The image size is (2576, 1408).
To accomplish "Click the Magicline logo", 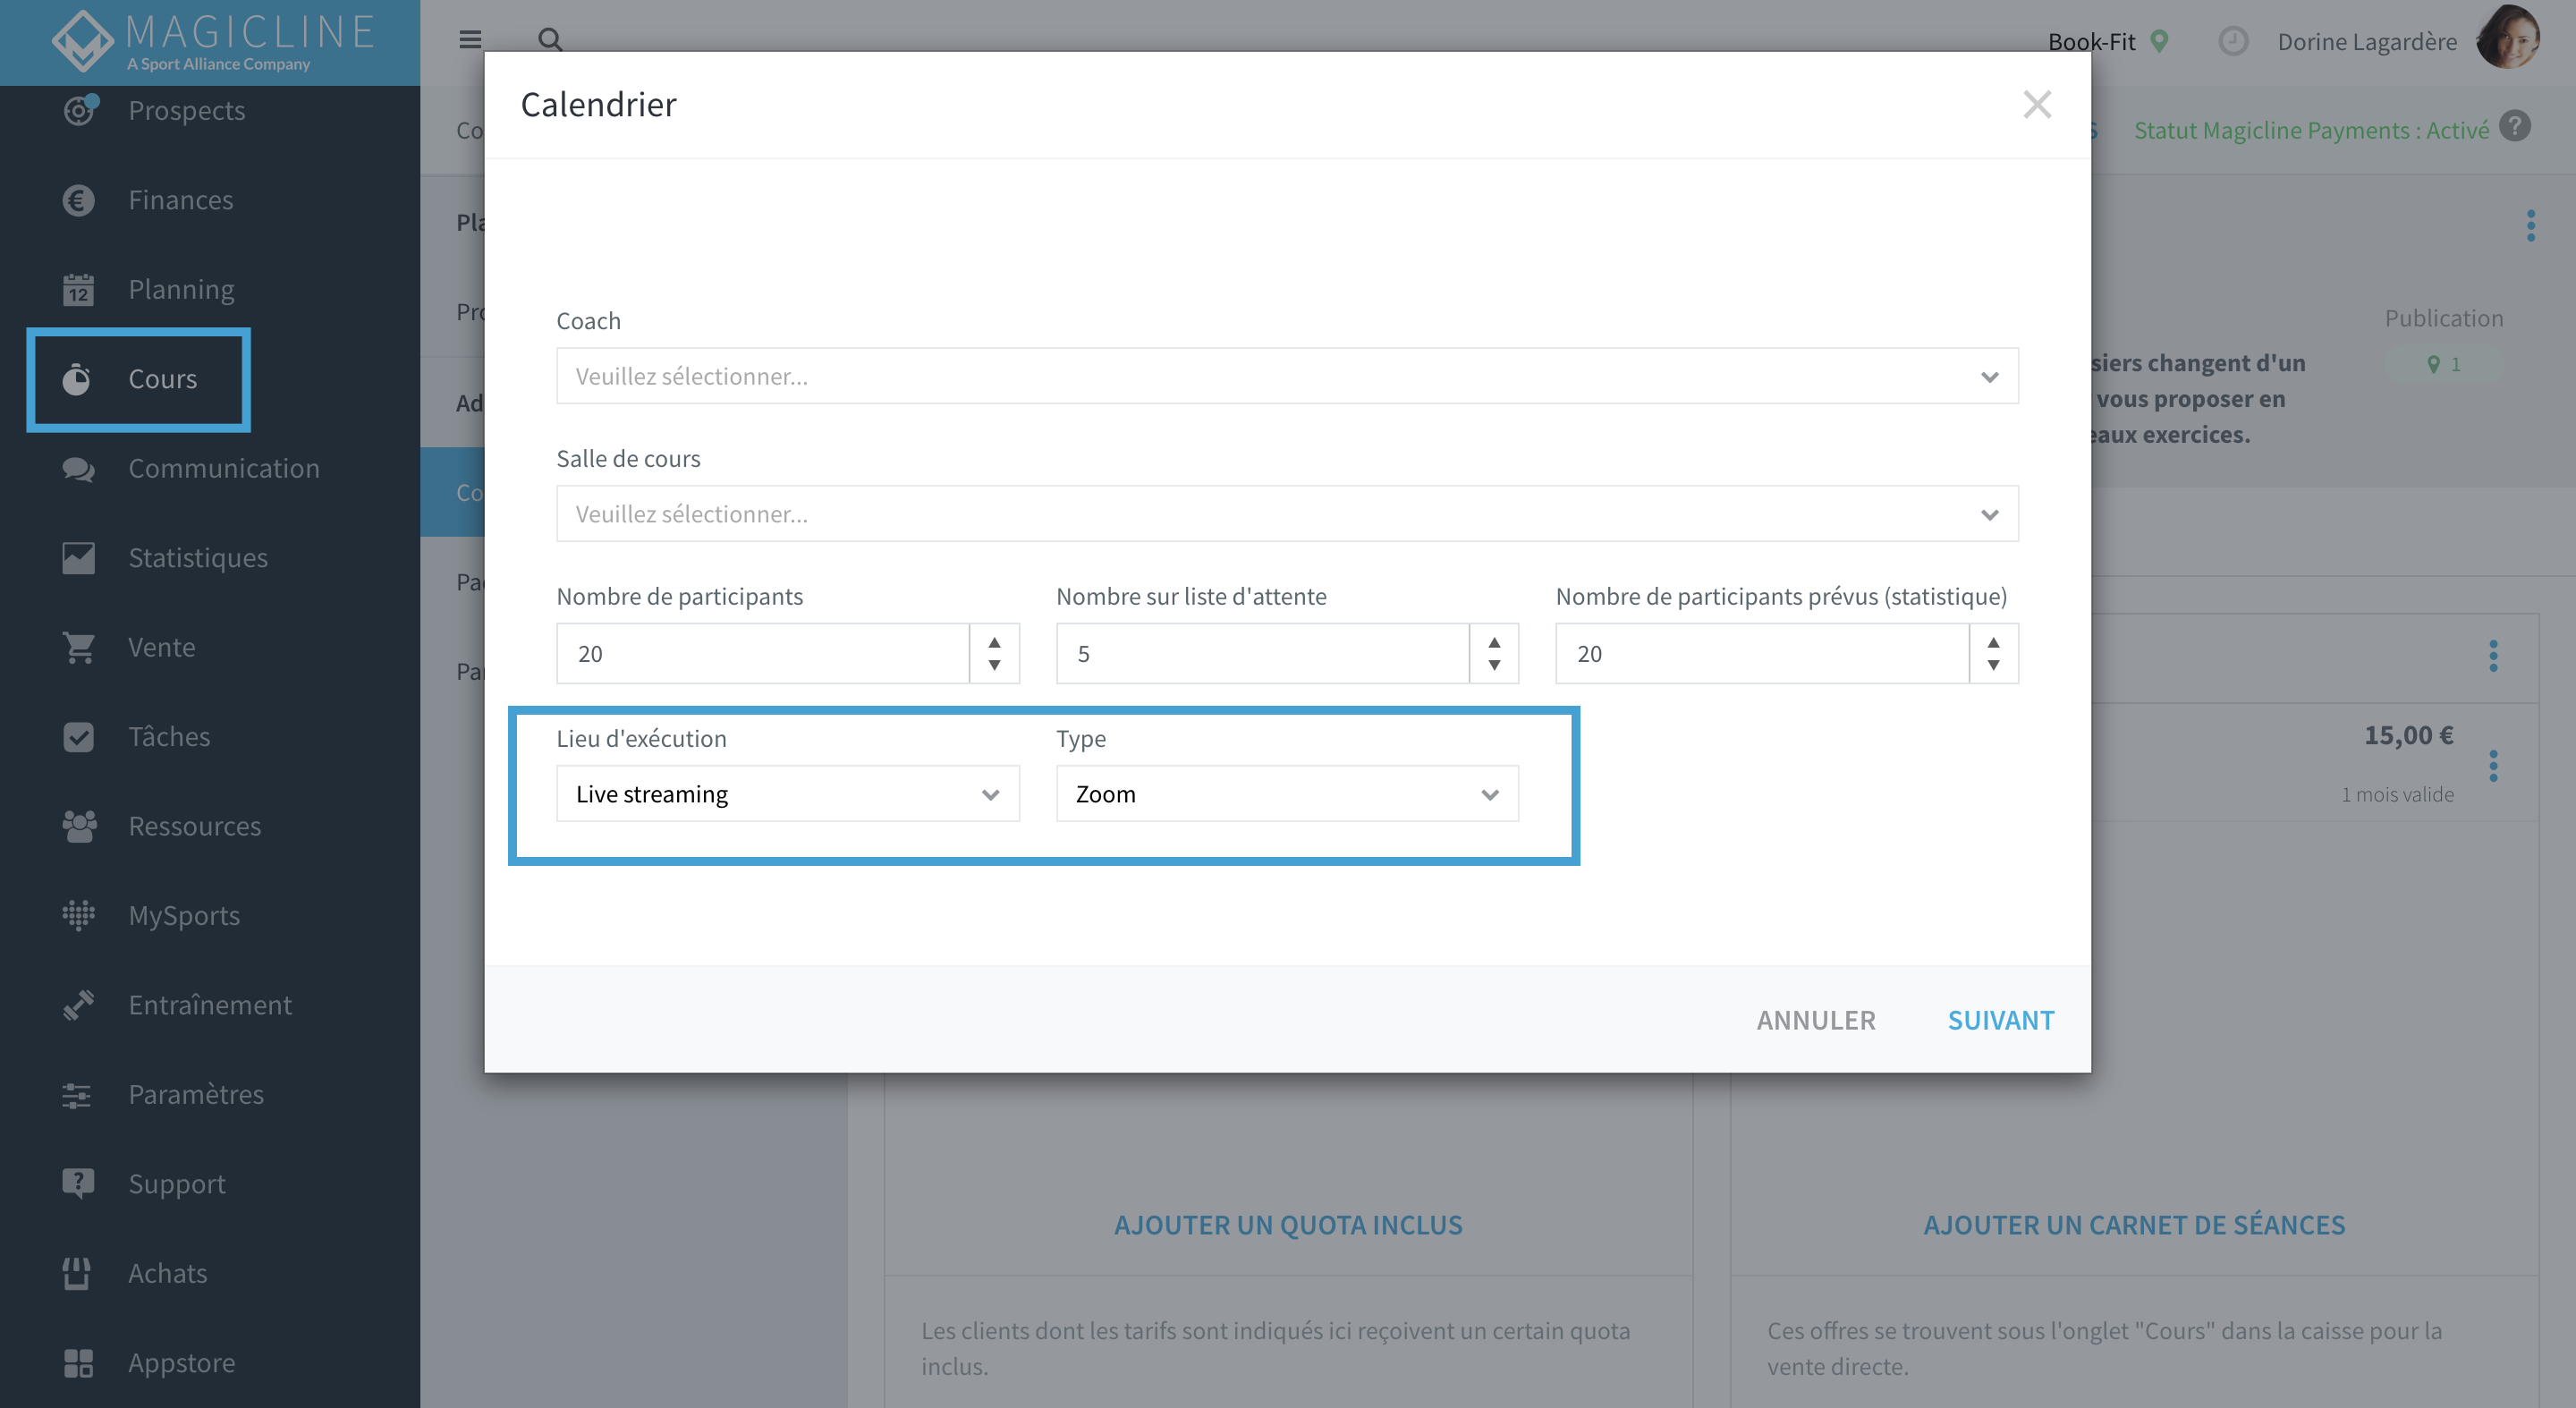I will [x=212, y=42].
